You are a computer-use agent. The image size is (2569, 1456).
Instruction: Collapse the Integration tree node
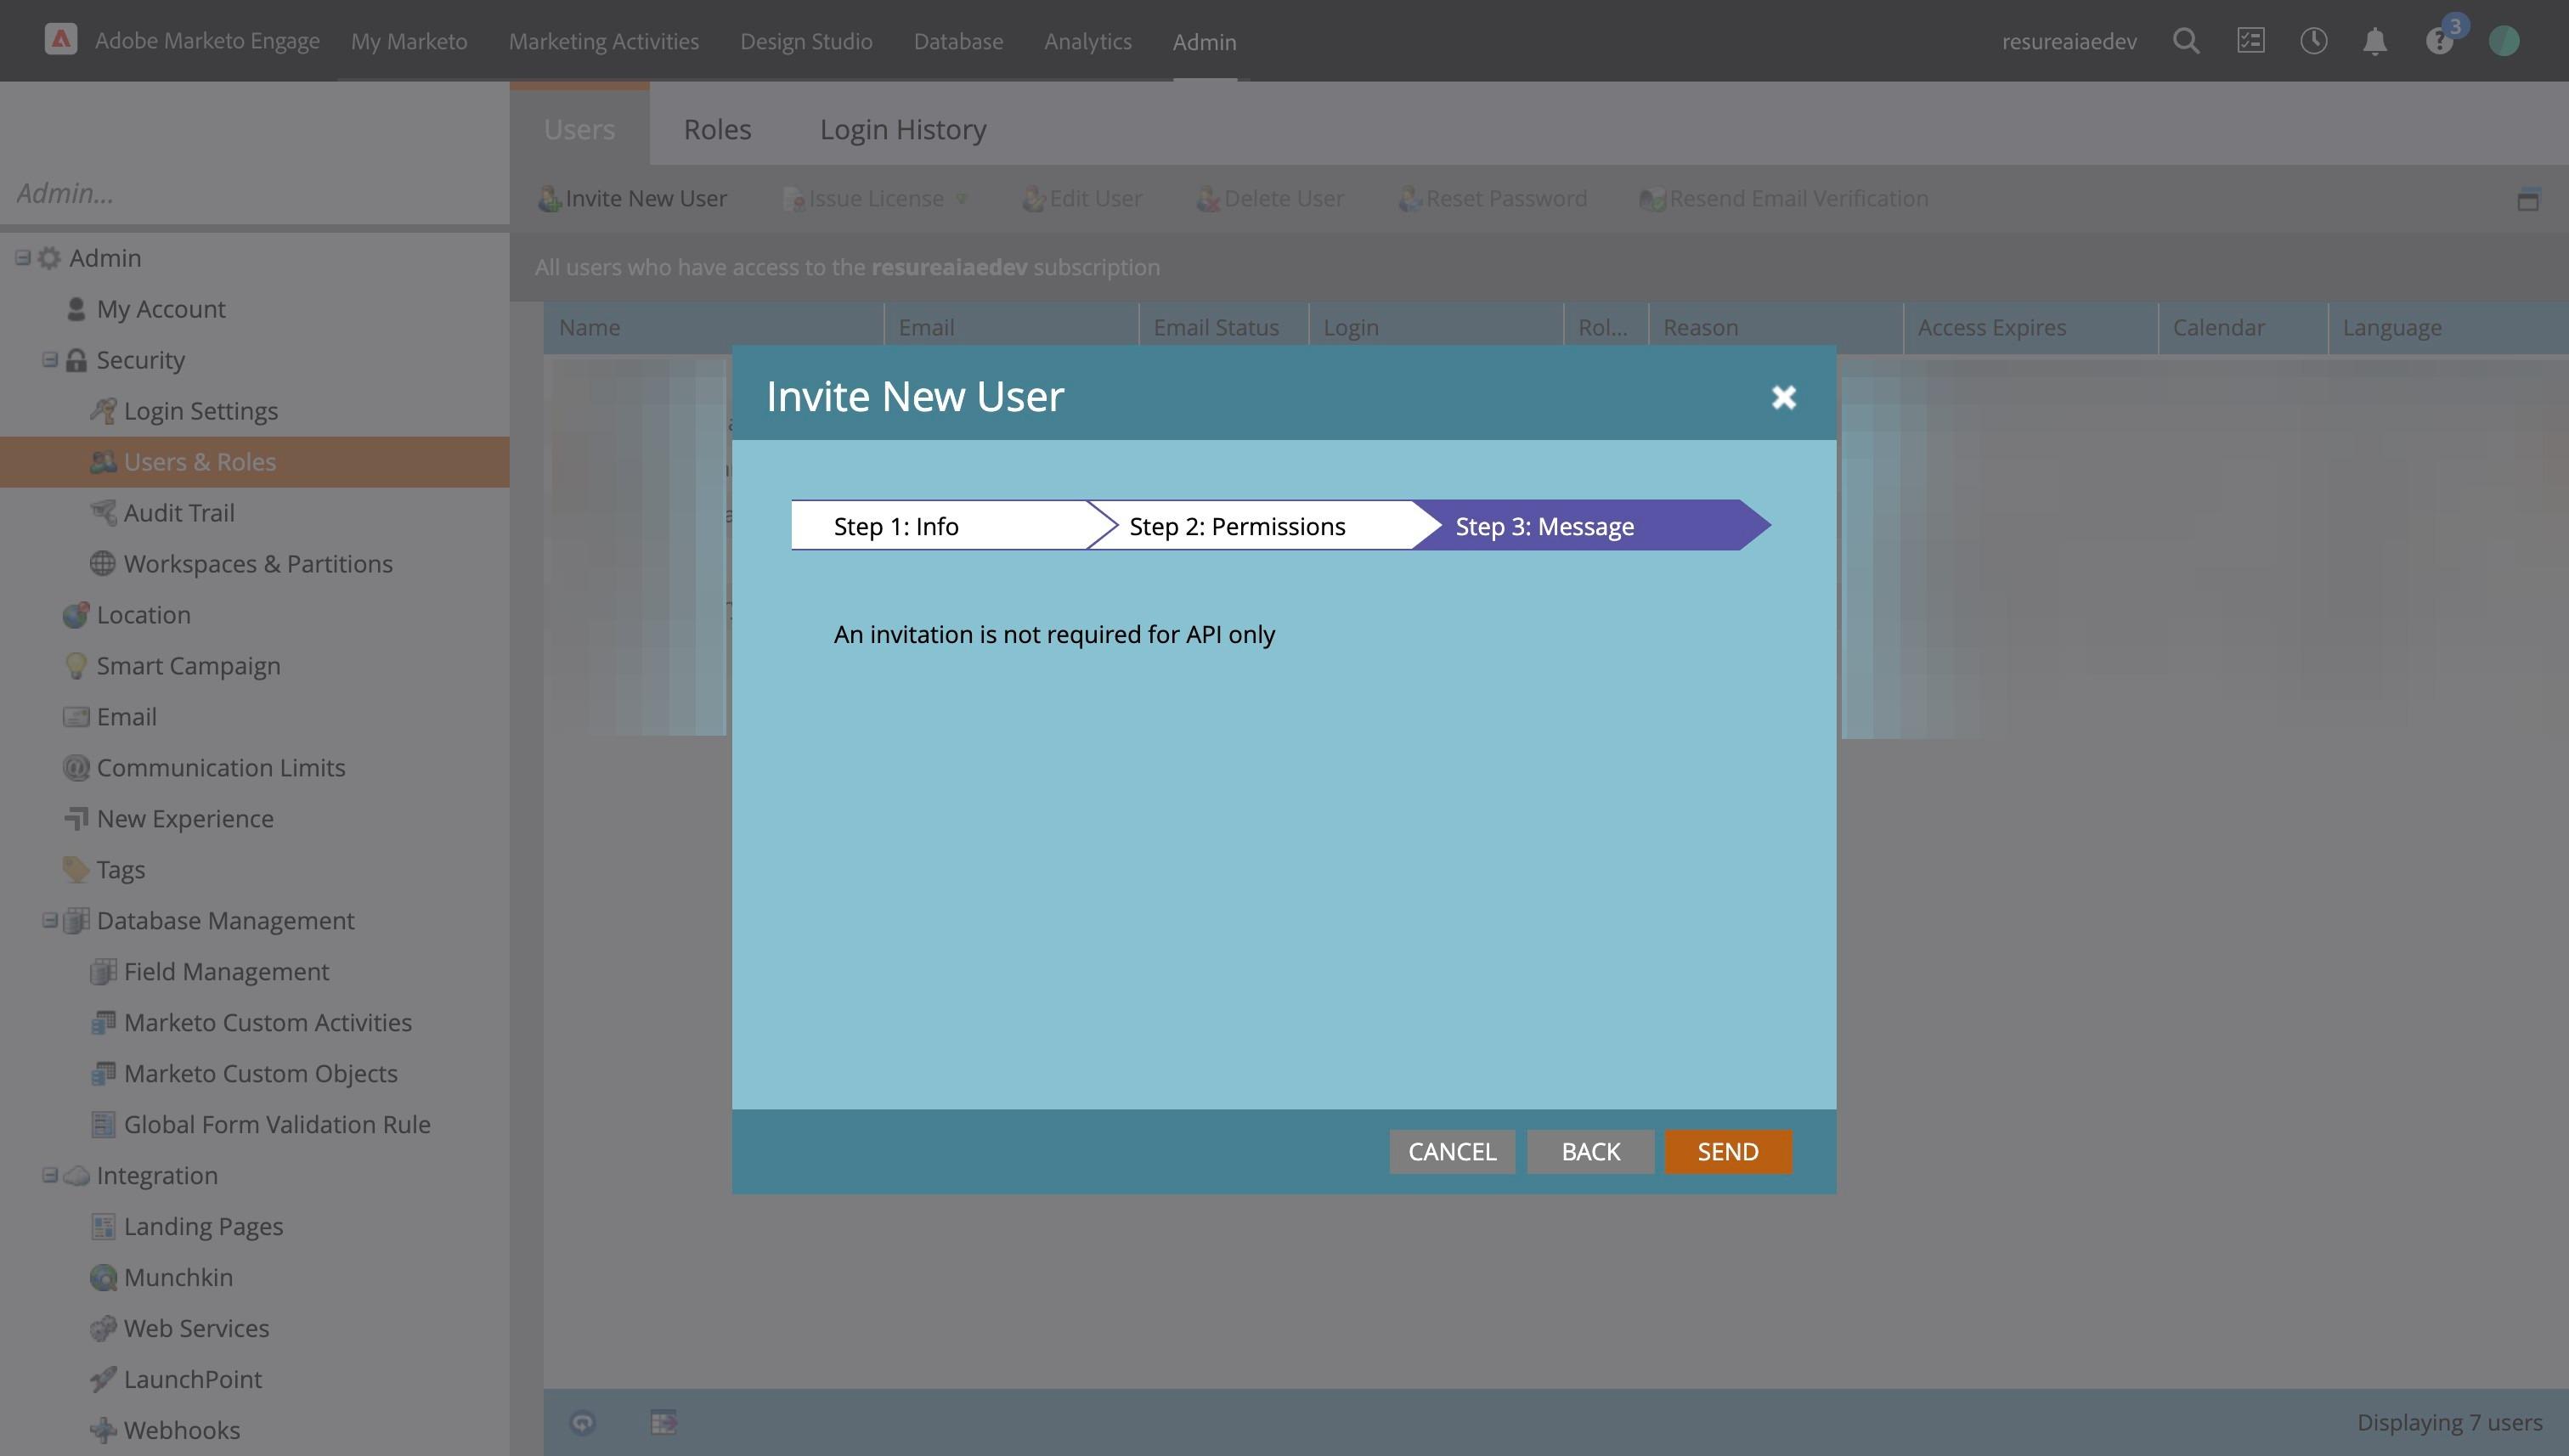click(x=50, y=1175)
